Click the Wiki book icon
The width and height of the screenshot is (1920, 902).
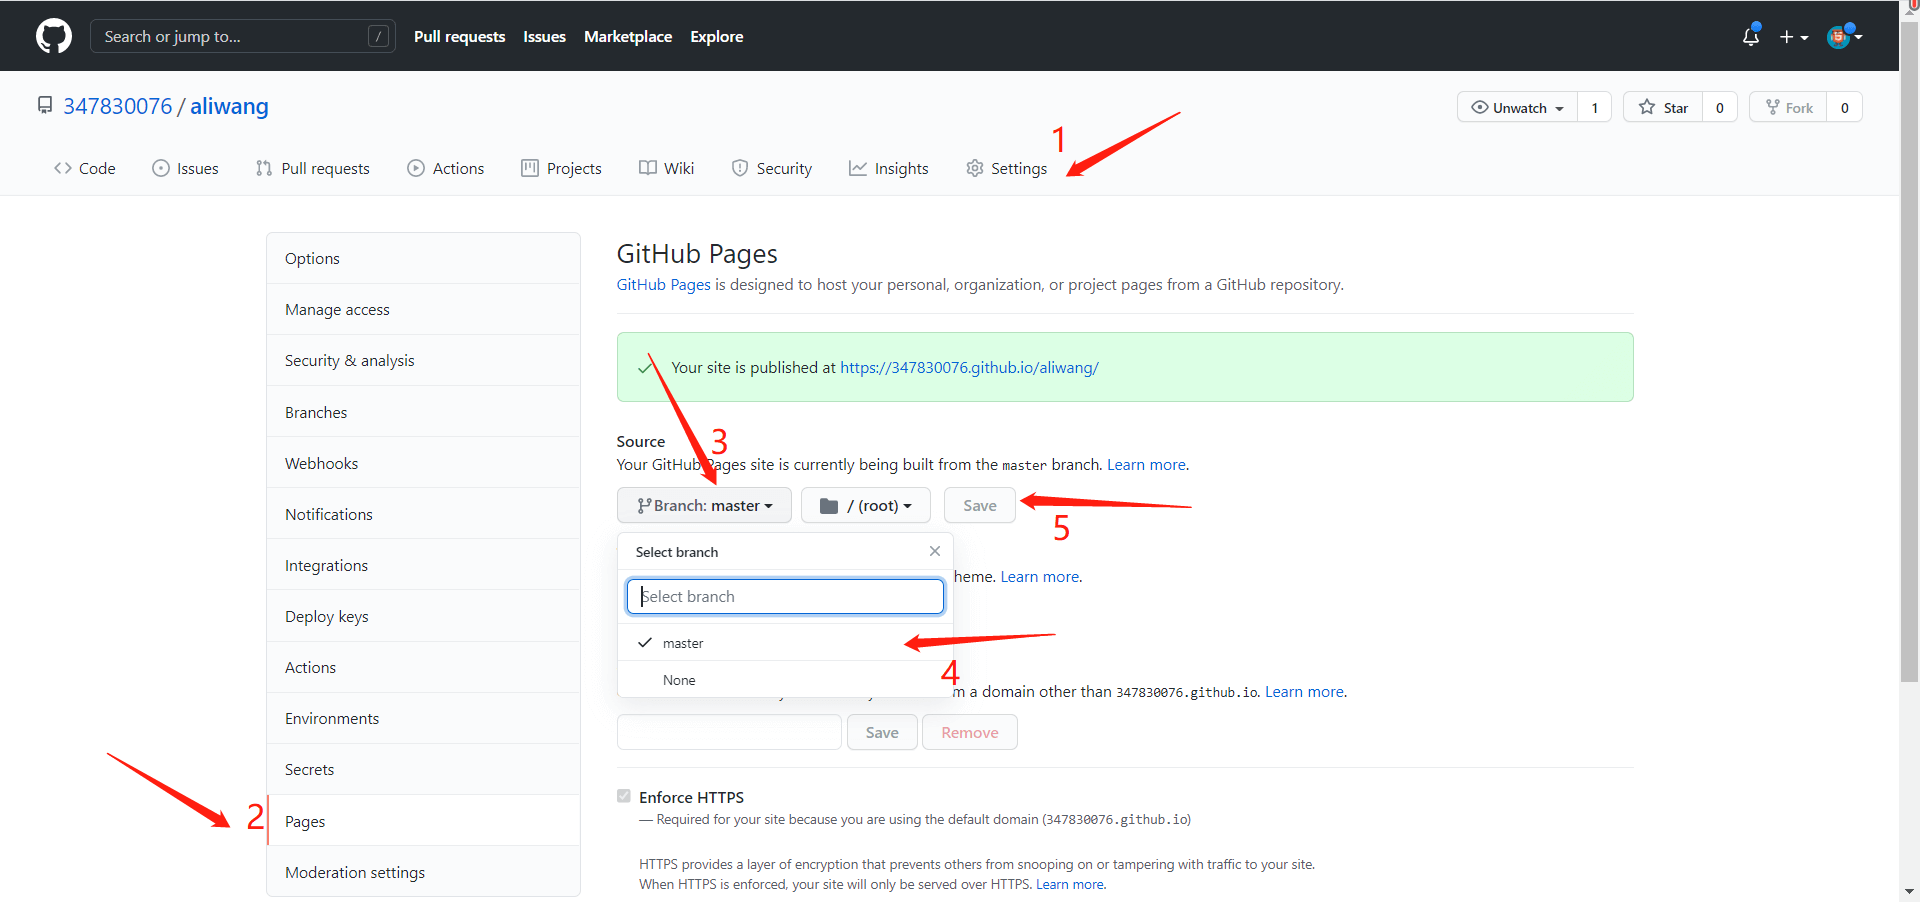click(x=648, y=168)
